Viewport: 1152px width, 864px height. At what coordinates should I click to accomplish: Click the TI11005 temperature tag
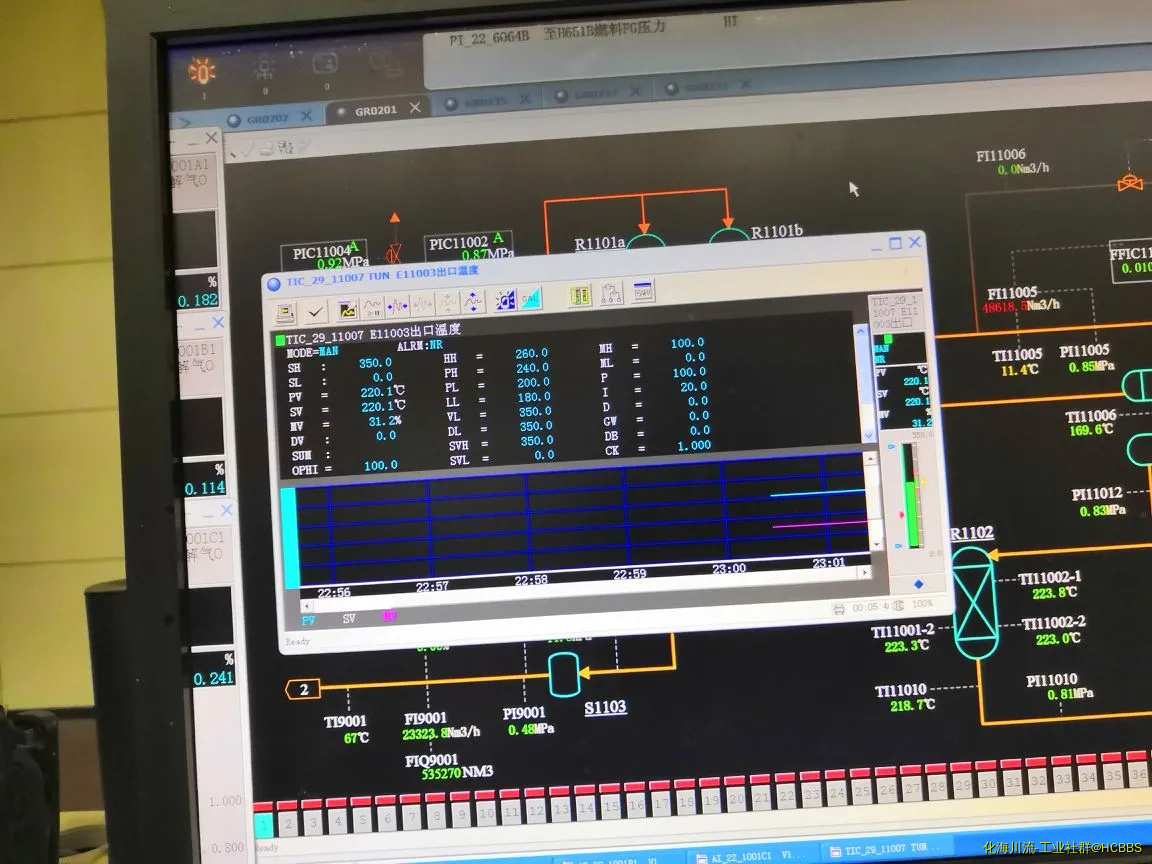tap(1017, 356)
